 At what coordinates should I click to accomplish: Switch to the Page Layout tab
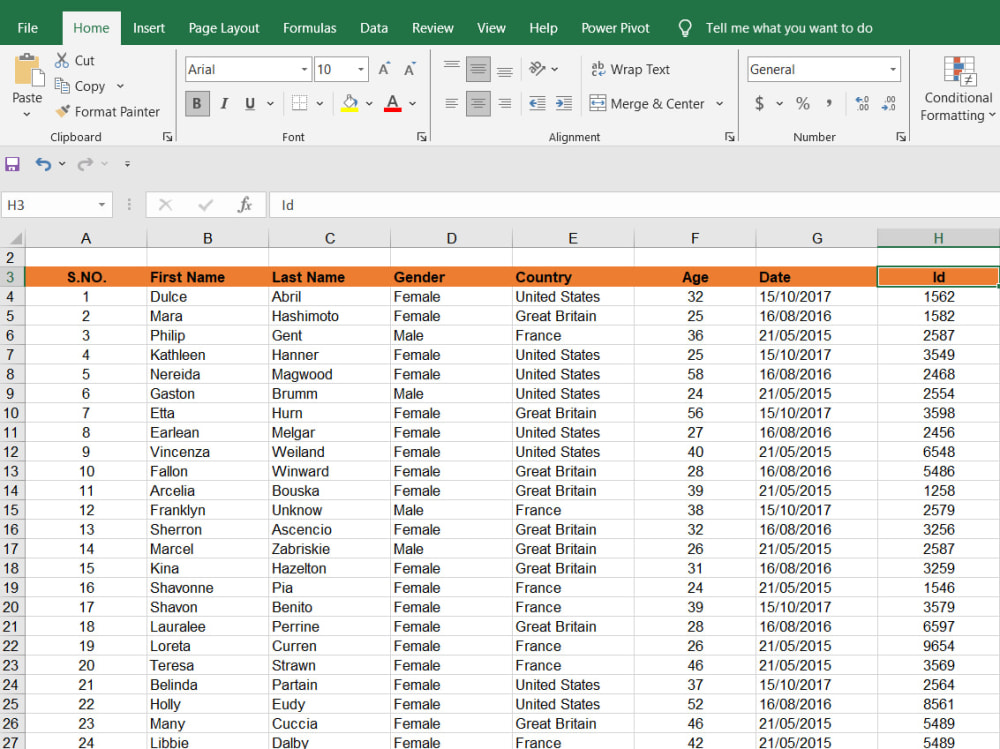coord(224,28)
